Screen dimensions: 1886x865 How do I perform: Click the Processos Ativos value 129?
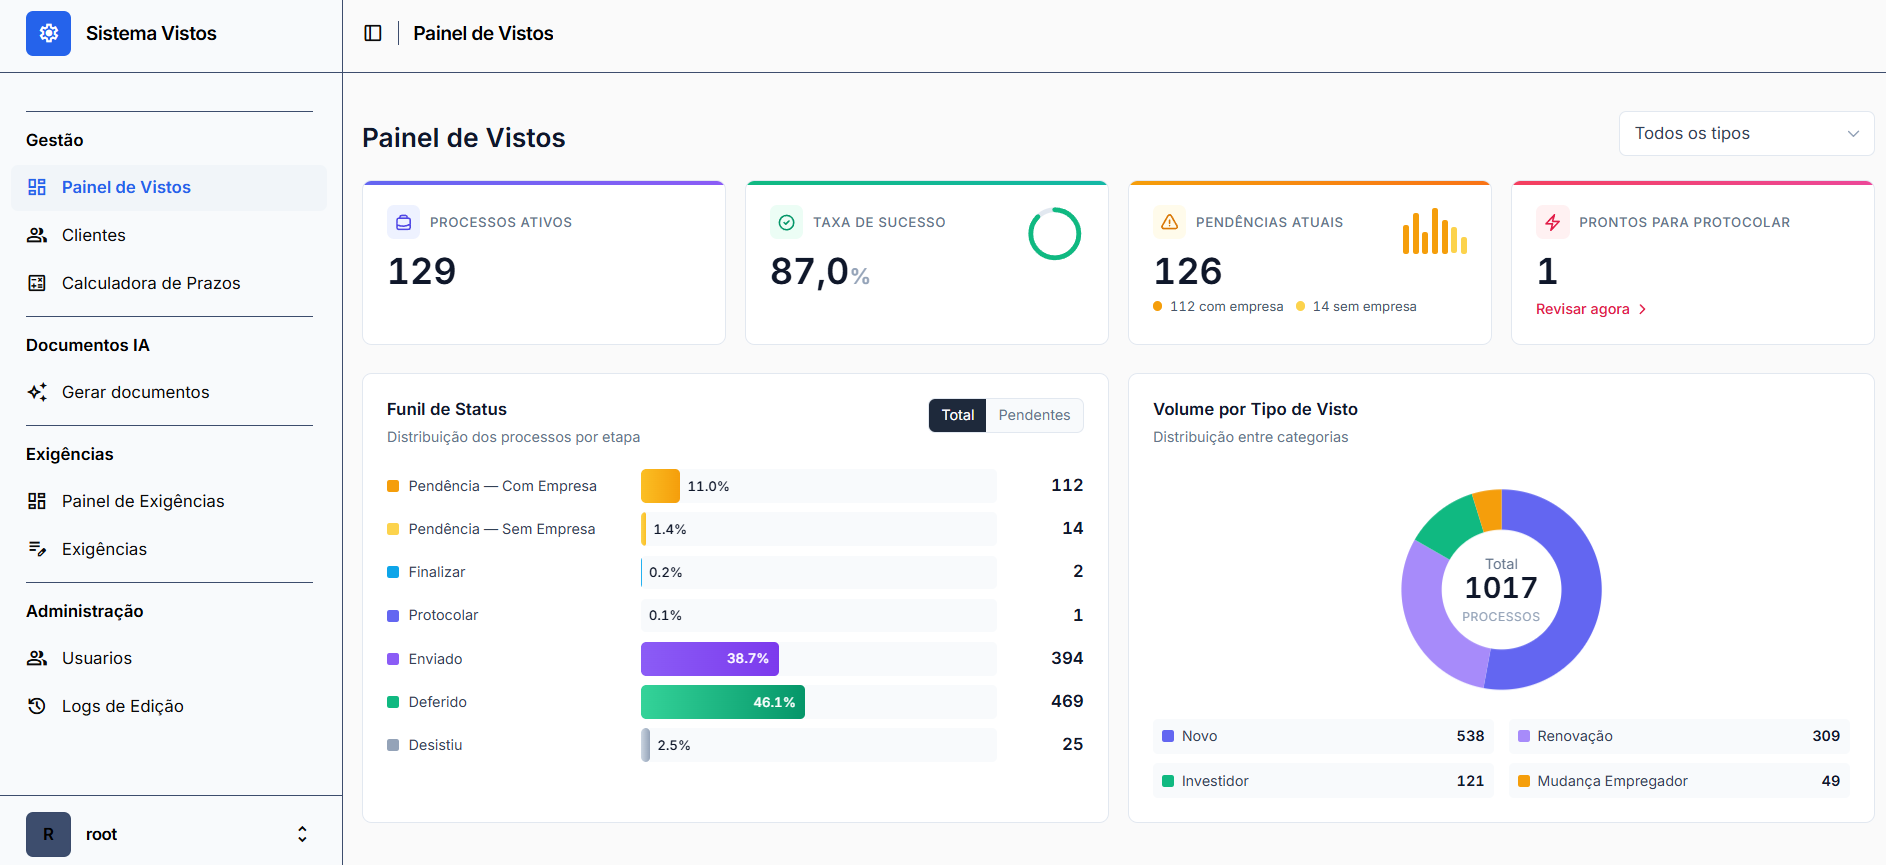click(x=422, y=271)
